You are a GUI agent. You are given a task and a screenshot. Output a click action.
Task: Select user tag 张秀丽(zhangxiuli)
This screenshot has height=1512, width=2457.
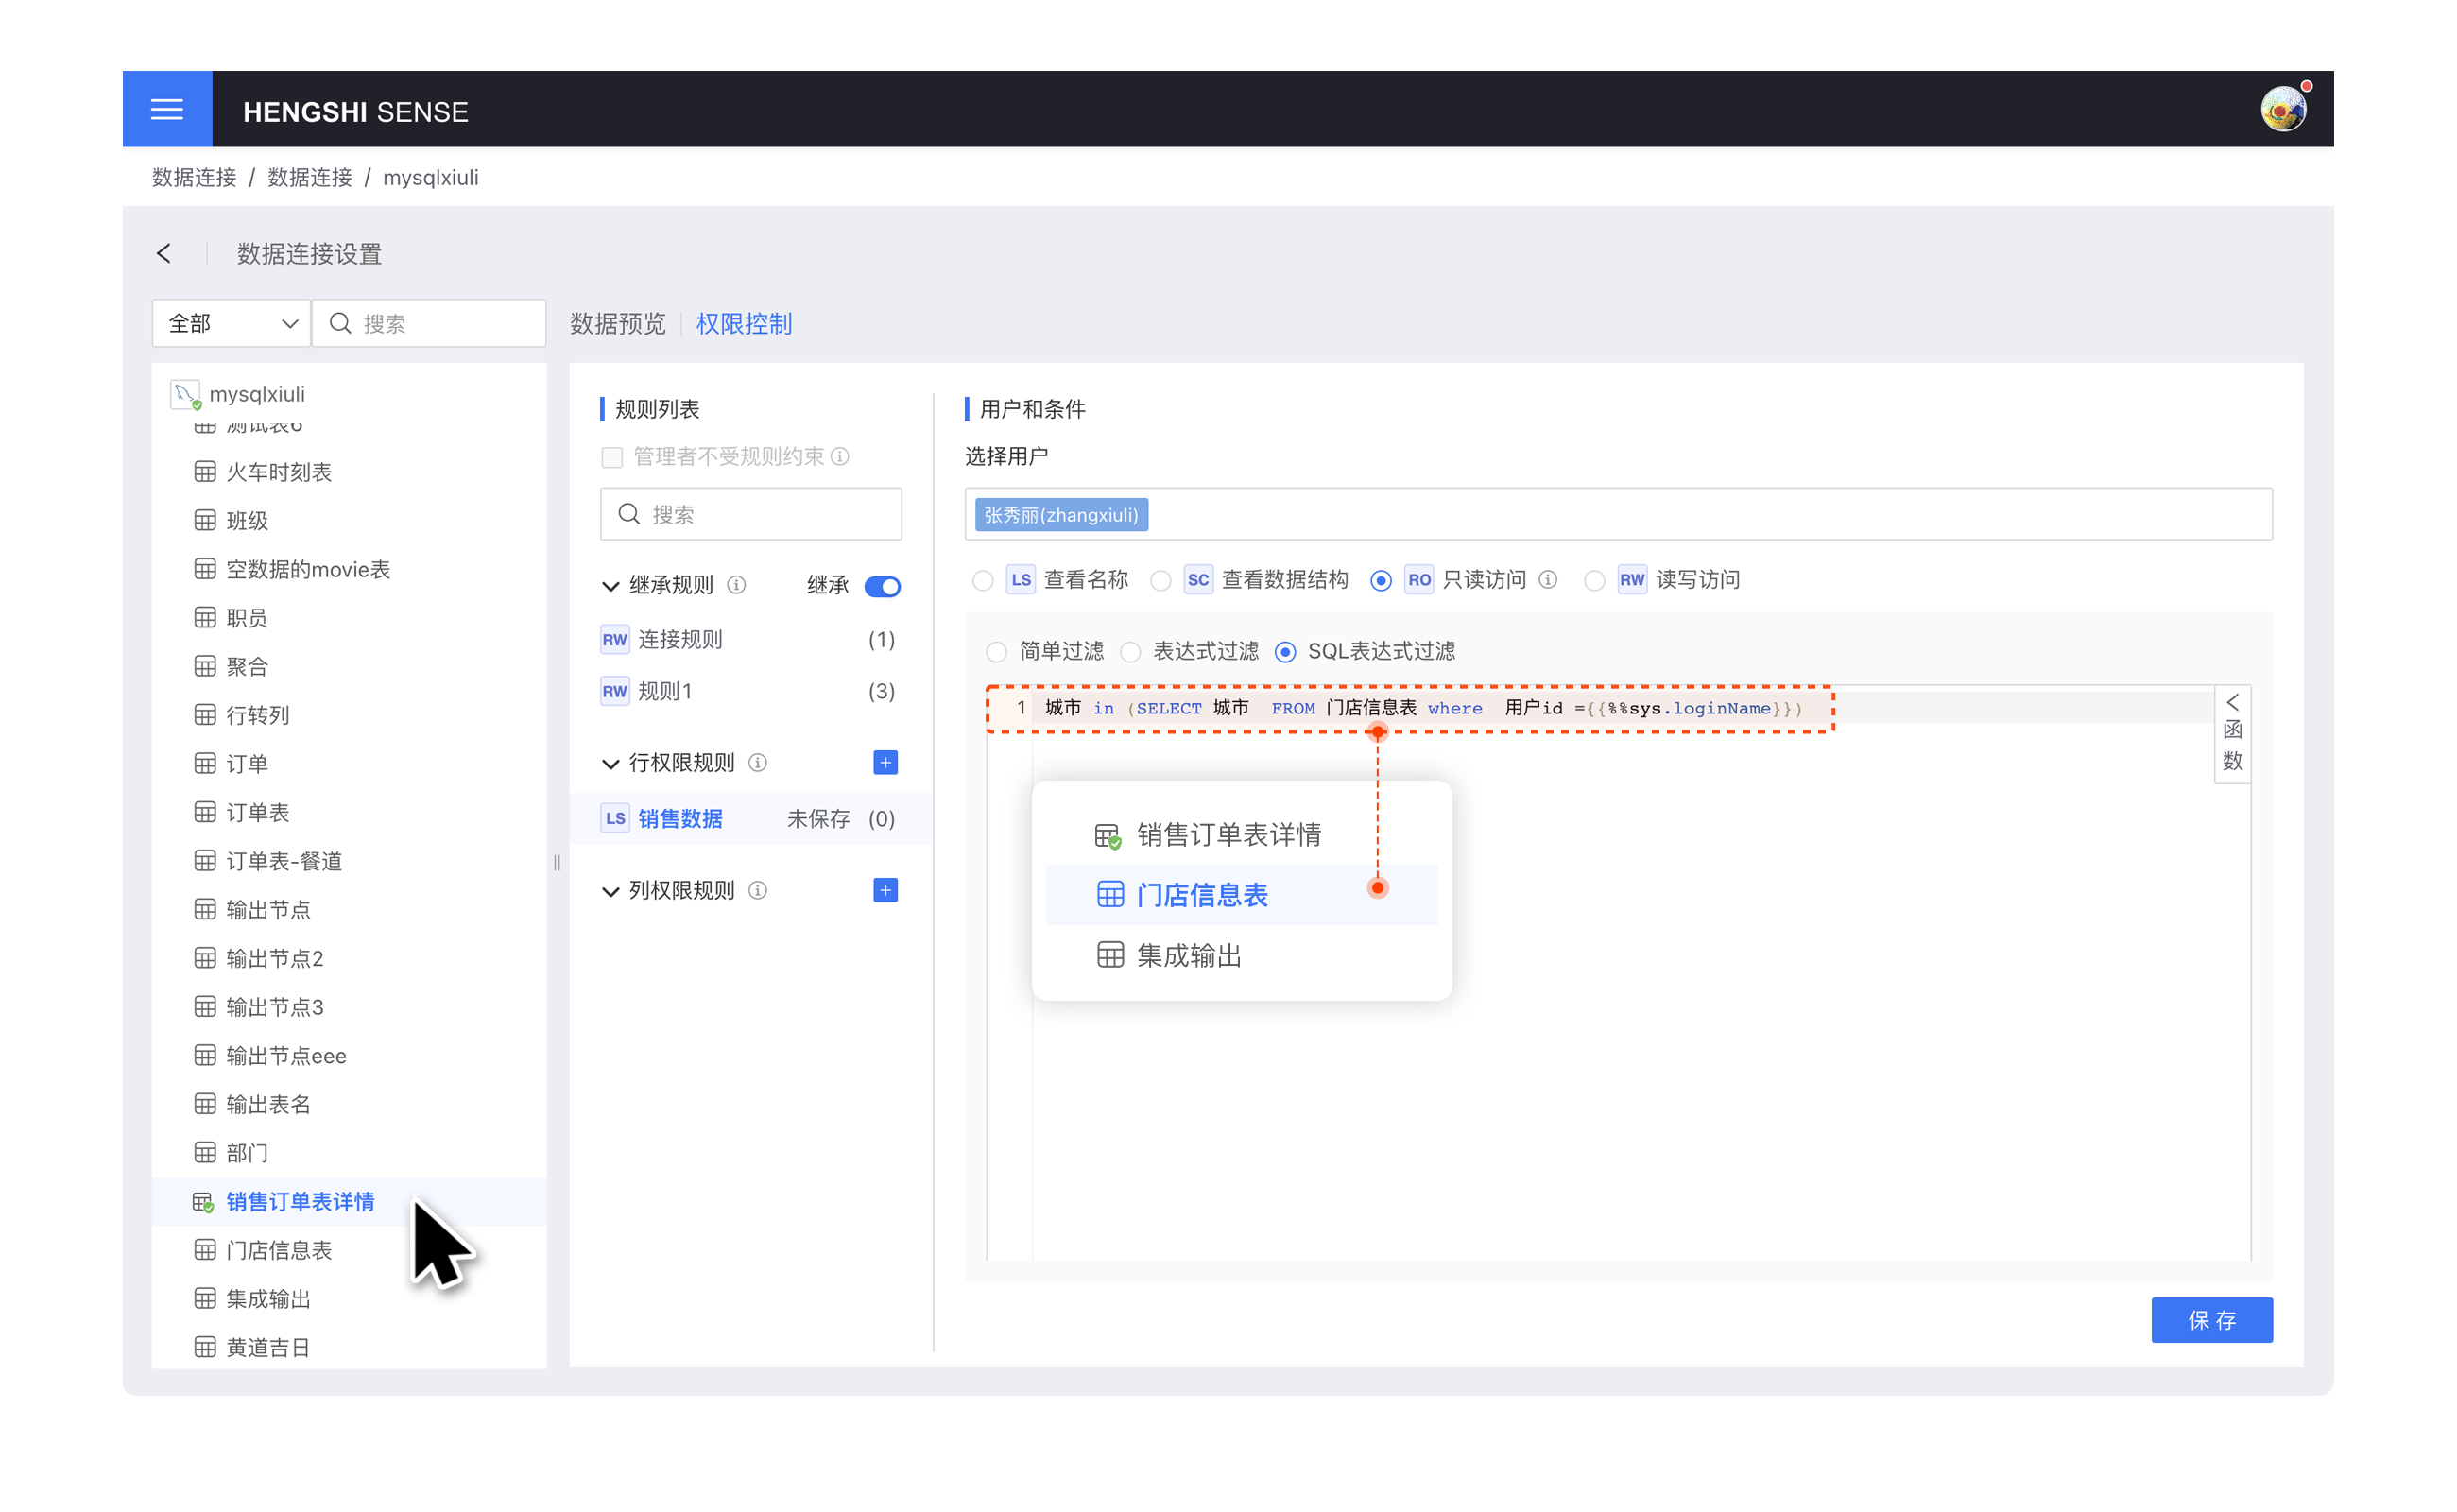point(1060,515)
